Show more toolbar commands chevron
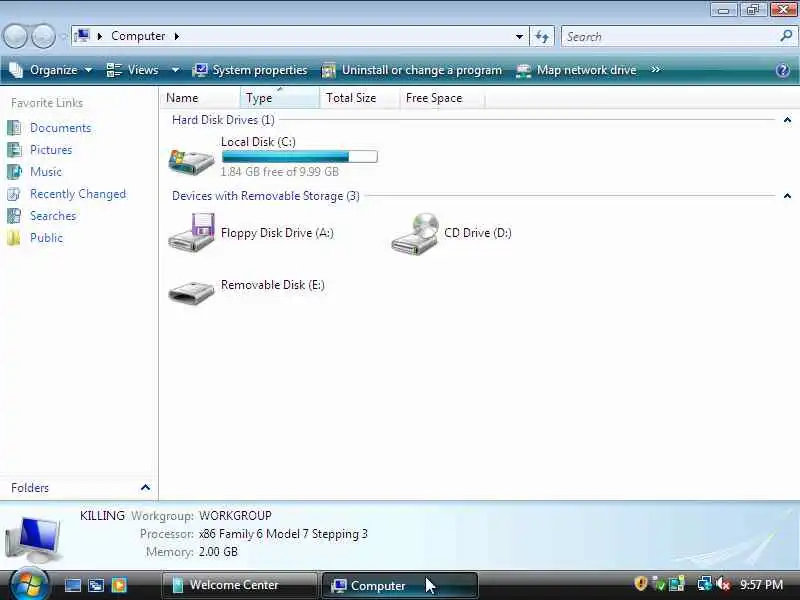Image resolution: width=800 pixels, height=600 pixels. pos(656,69)
